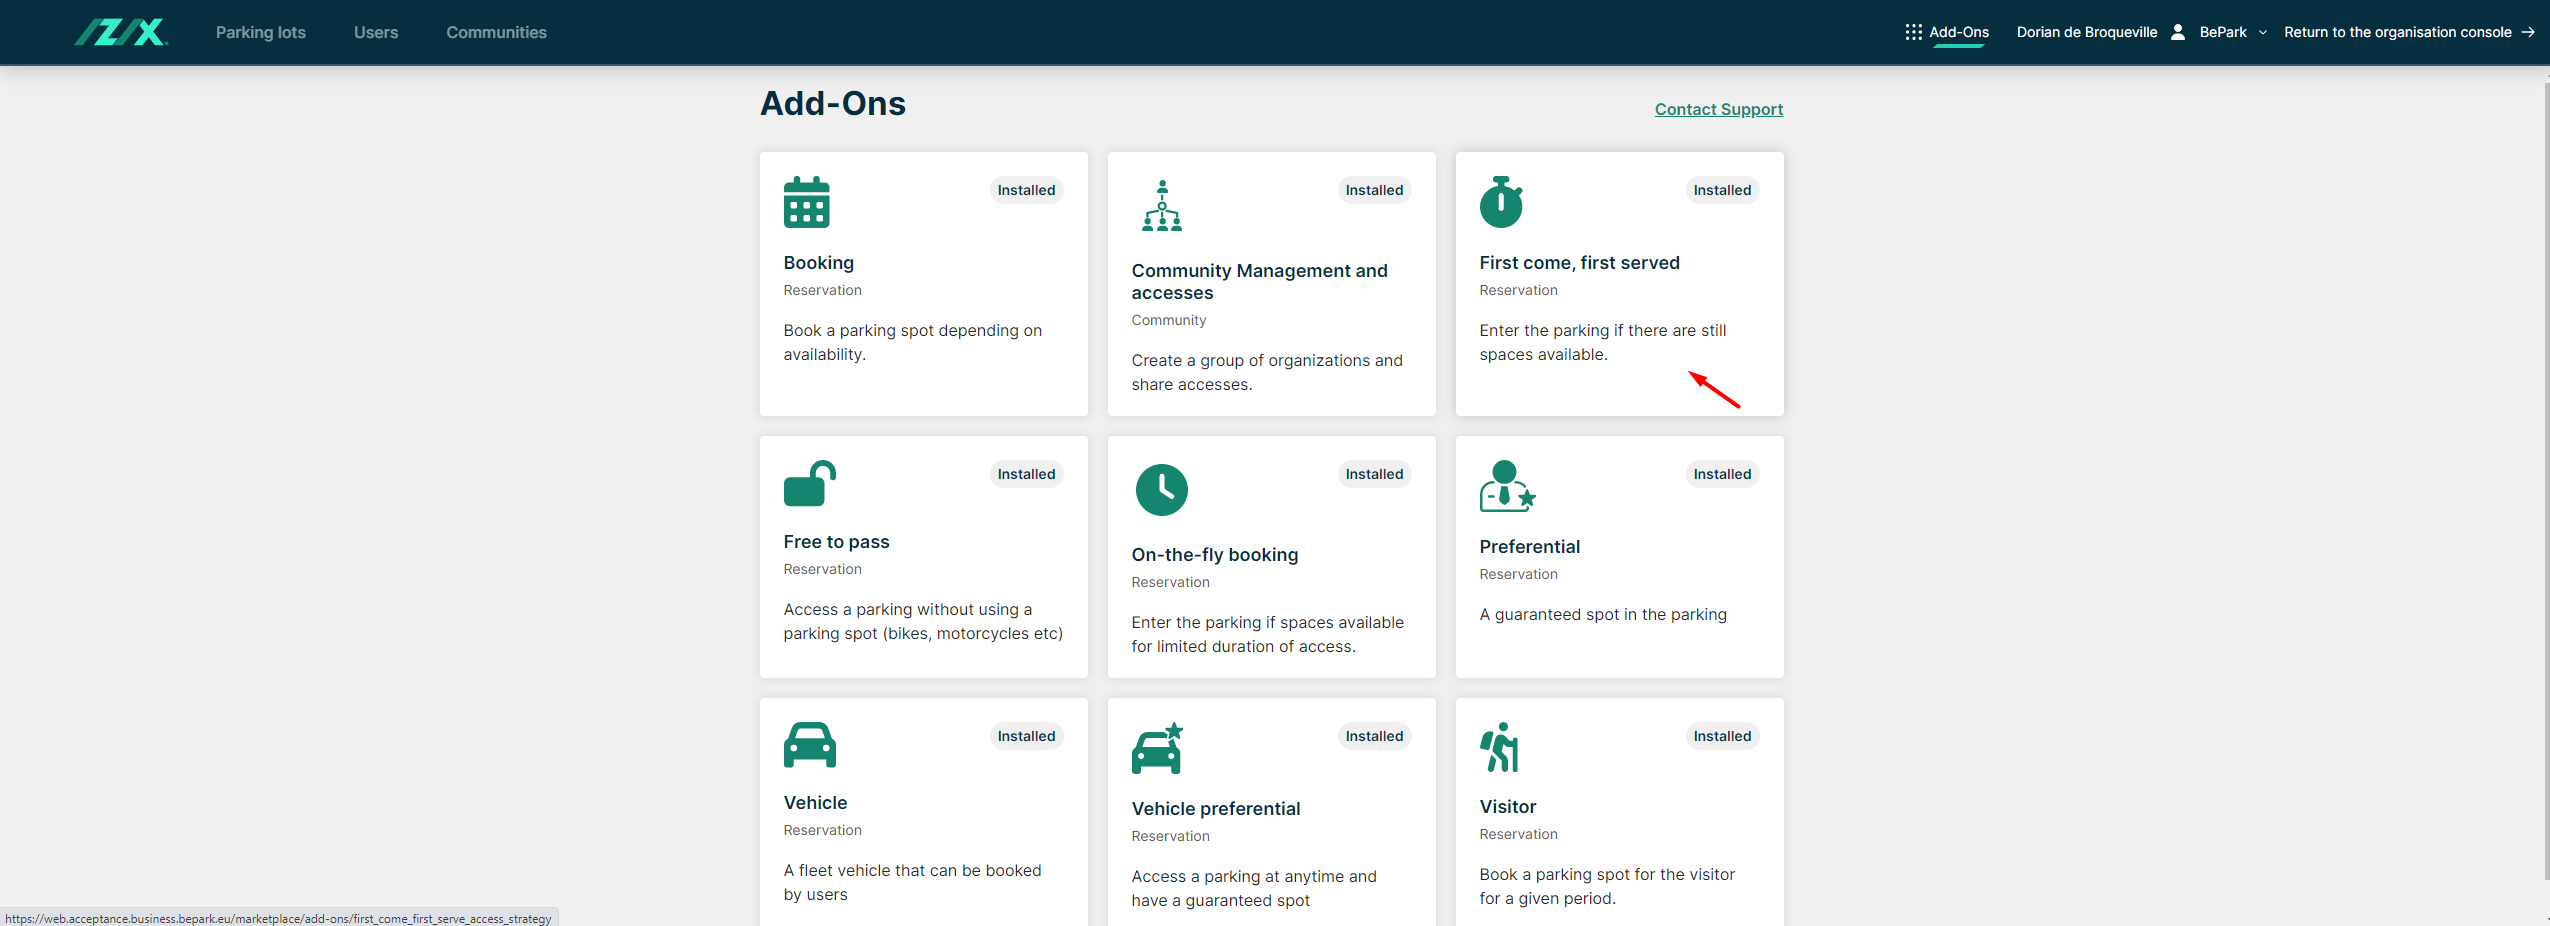The height and width of the screenshot is (926, 2550).
Task: Open the Communities menu item
Action: (x=496, y=32)
